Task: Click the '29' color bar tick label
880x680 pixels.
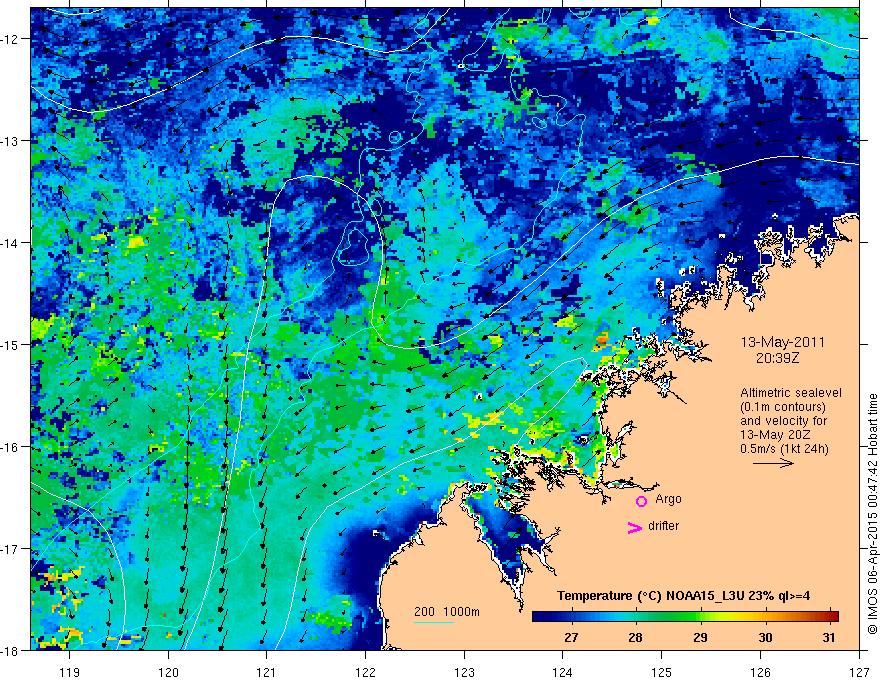Action: (x=700, y=637)
